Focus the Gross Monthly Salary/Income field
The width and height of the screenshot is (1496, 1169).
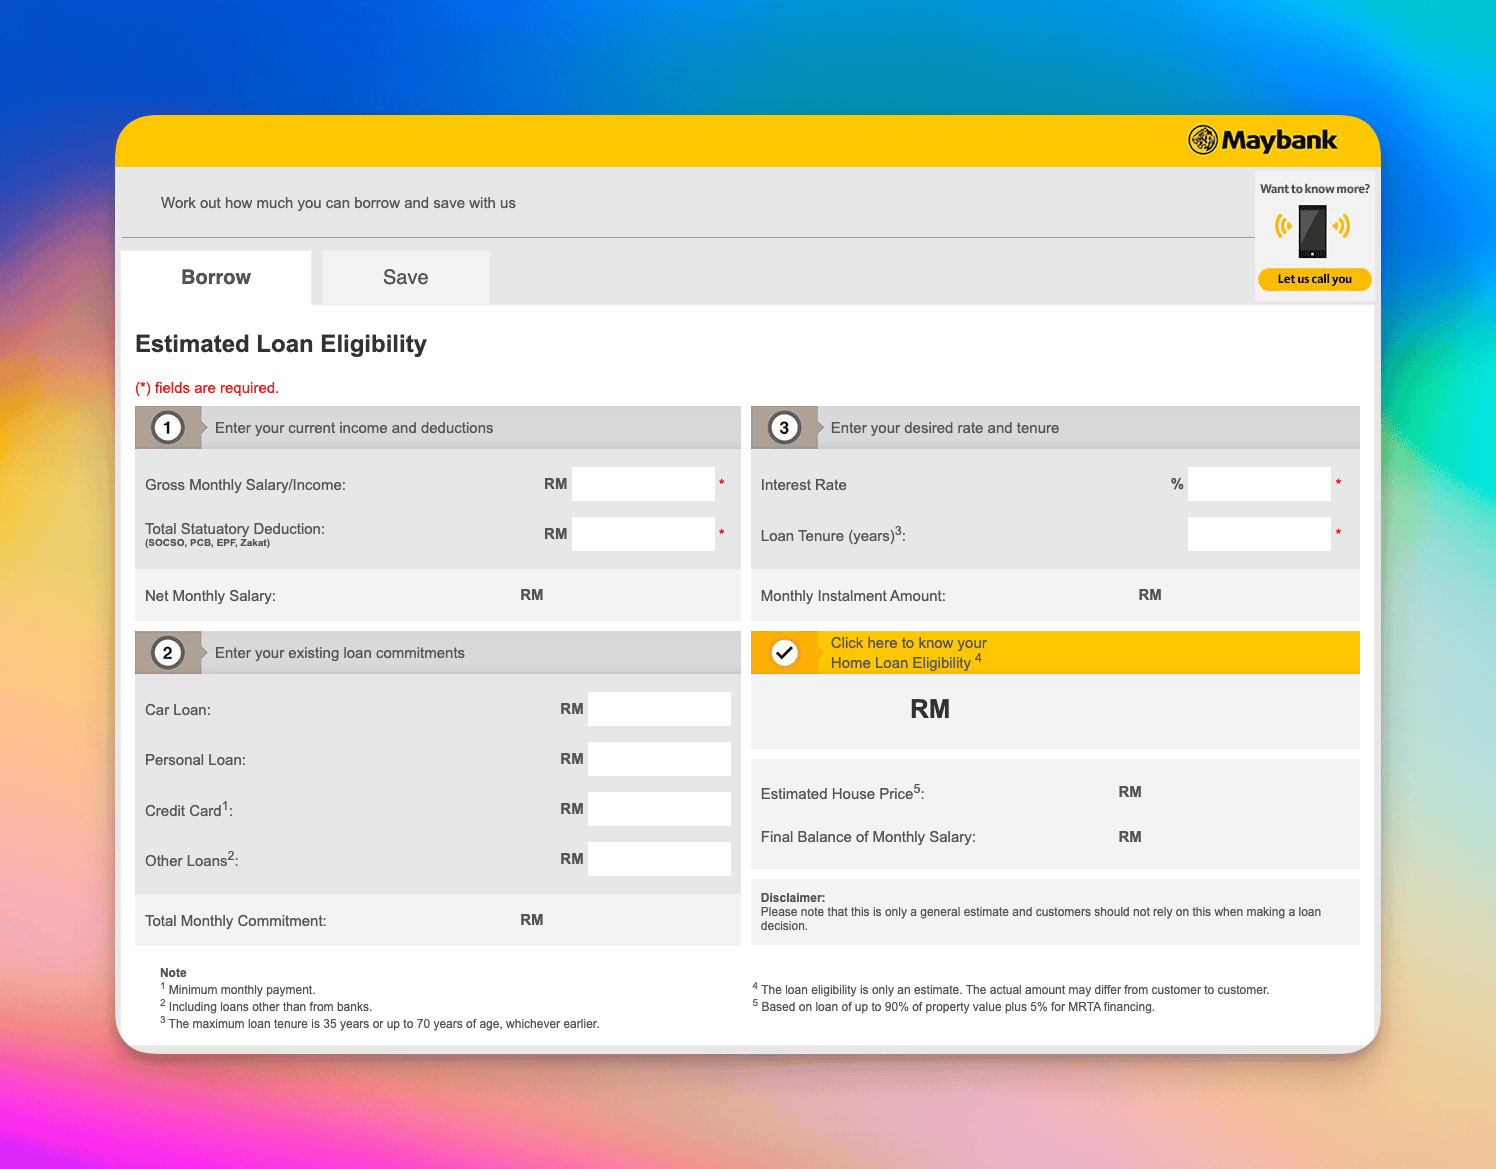click(643, 484)
